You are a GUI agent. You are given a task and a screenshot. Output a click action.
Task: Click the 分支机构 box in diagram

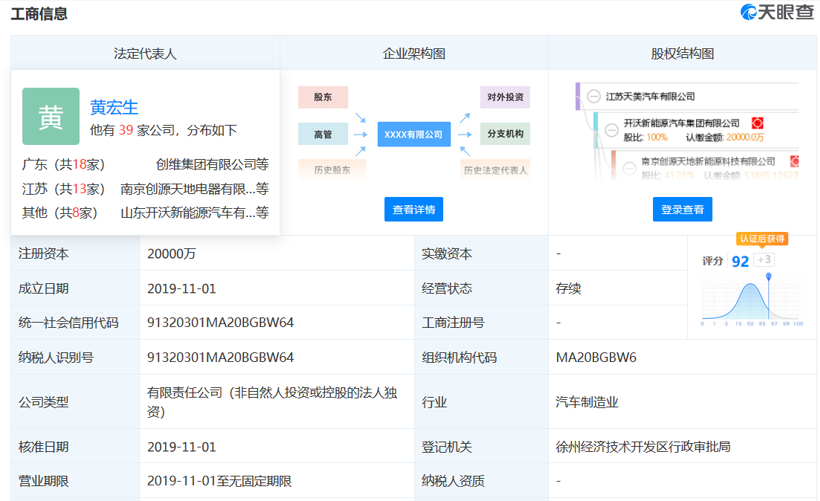(x=505, y=134)
